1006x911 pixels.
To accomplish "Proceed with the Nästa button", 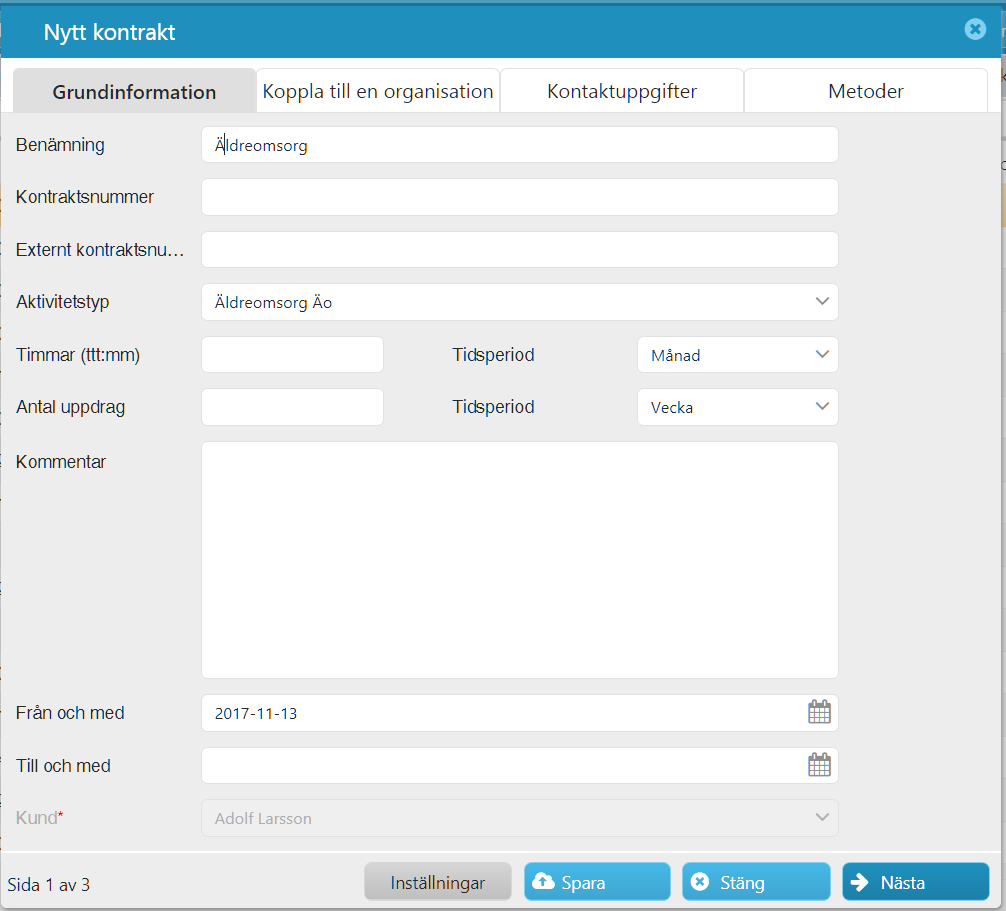I will tap(916, 882).
